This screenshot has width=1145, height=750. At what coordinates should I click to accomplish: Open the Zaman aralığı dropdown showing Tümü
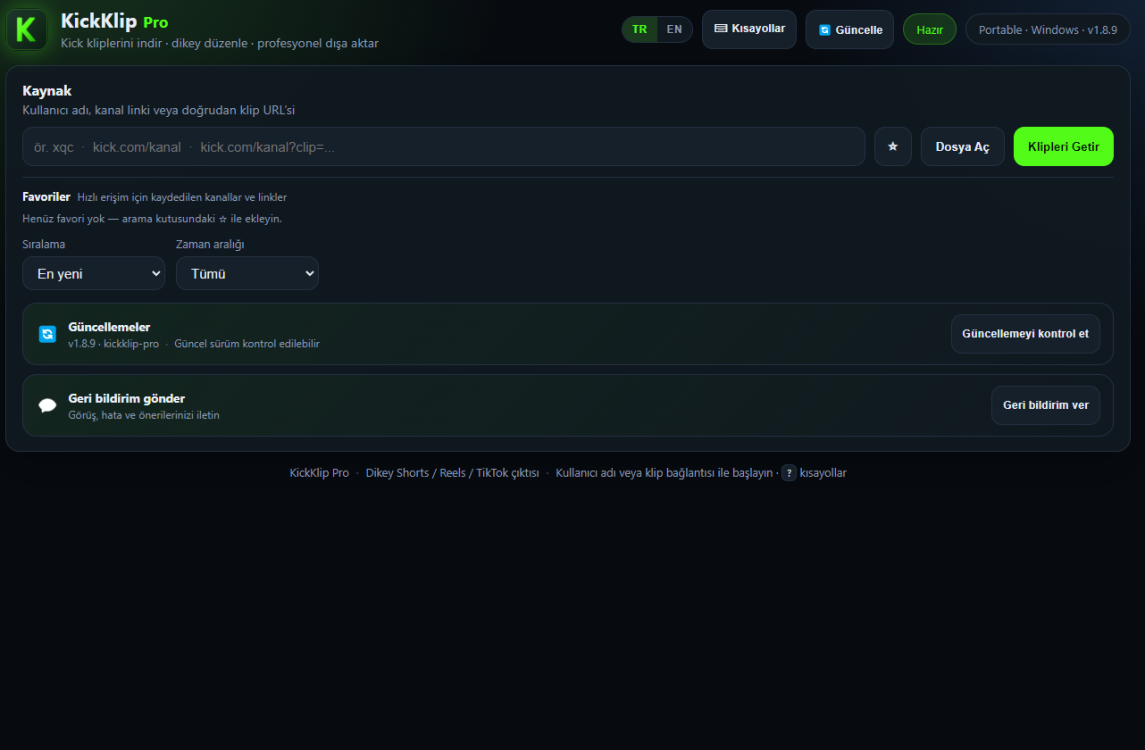(247, 273)
